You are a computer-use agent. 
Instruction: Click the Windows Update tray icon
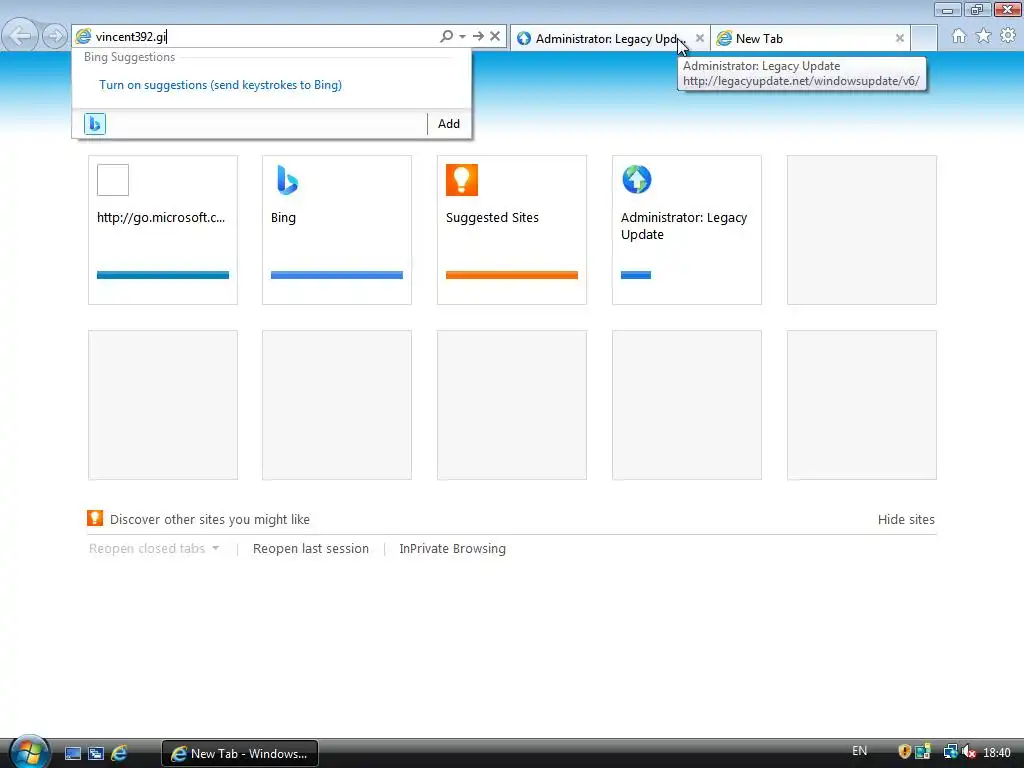[923, 752]
